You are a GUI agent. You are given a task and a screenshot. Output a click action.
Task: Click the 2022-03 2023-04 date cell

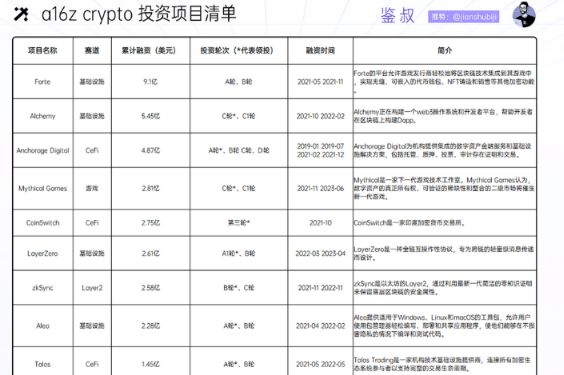(x=320, y=253)
